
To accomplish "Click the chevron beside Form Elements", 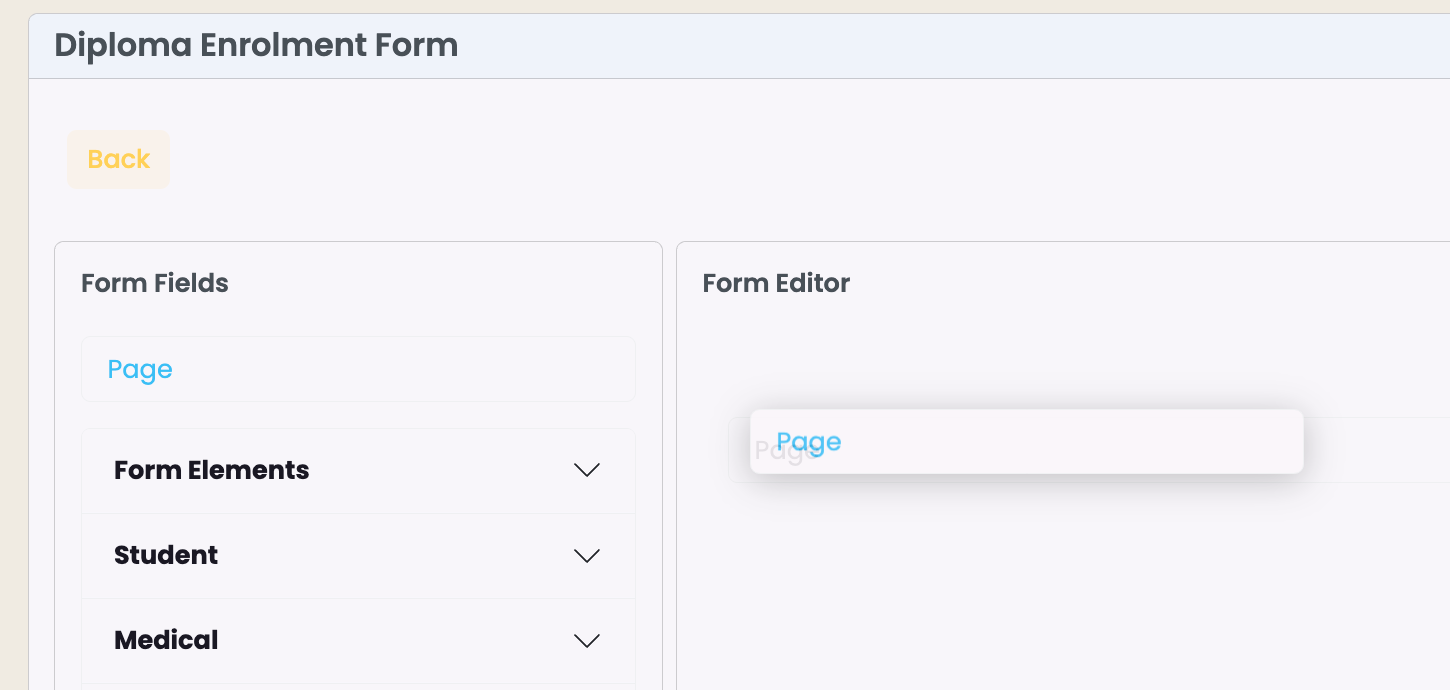I will click(587, 470).
